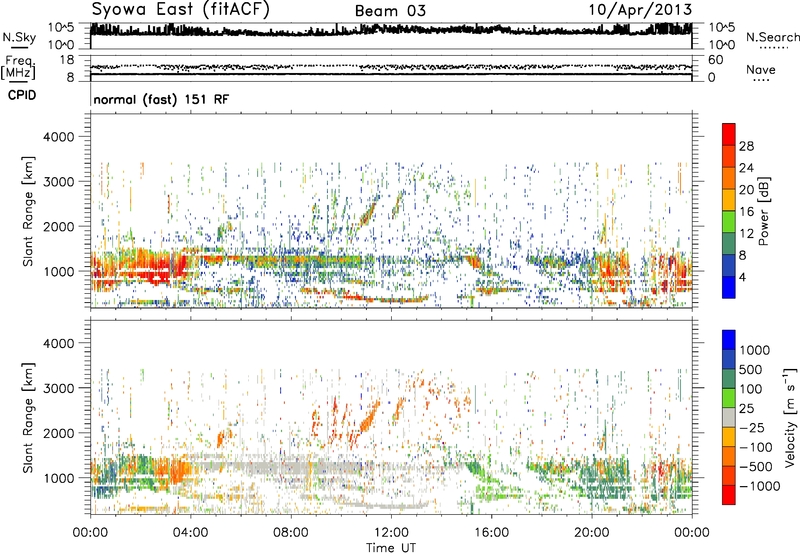
Task: Select the 'Slant Range [km]' label of velocity panel
Action: (28, 418)
